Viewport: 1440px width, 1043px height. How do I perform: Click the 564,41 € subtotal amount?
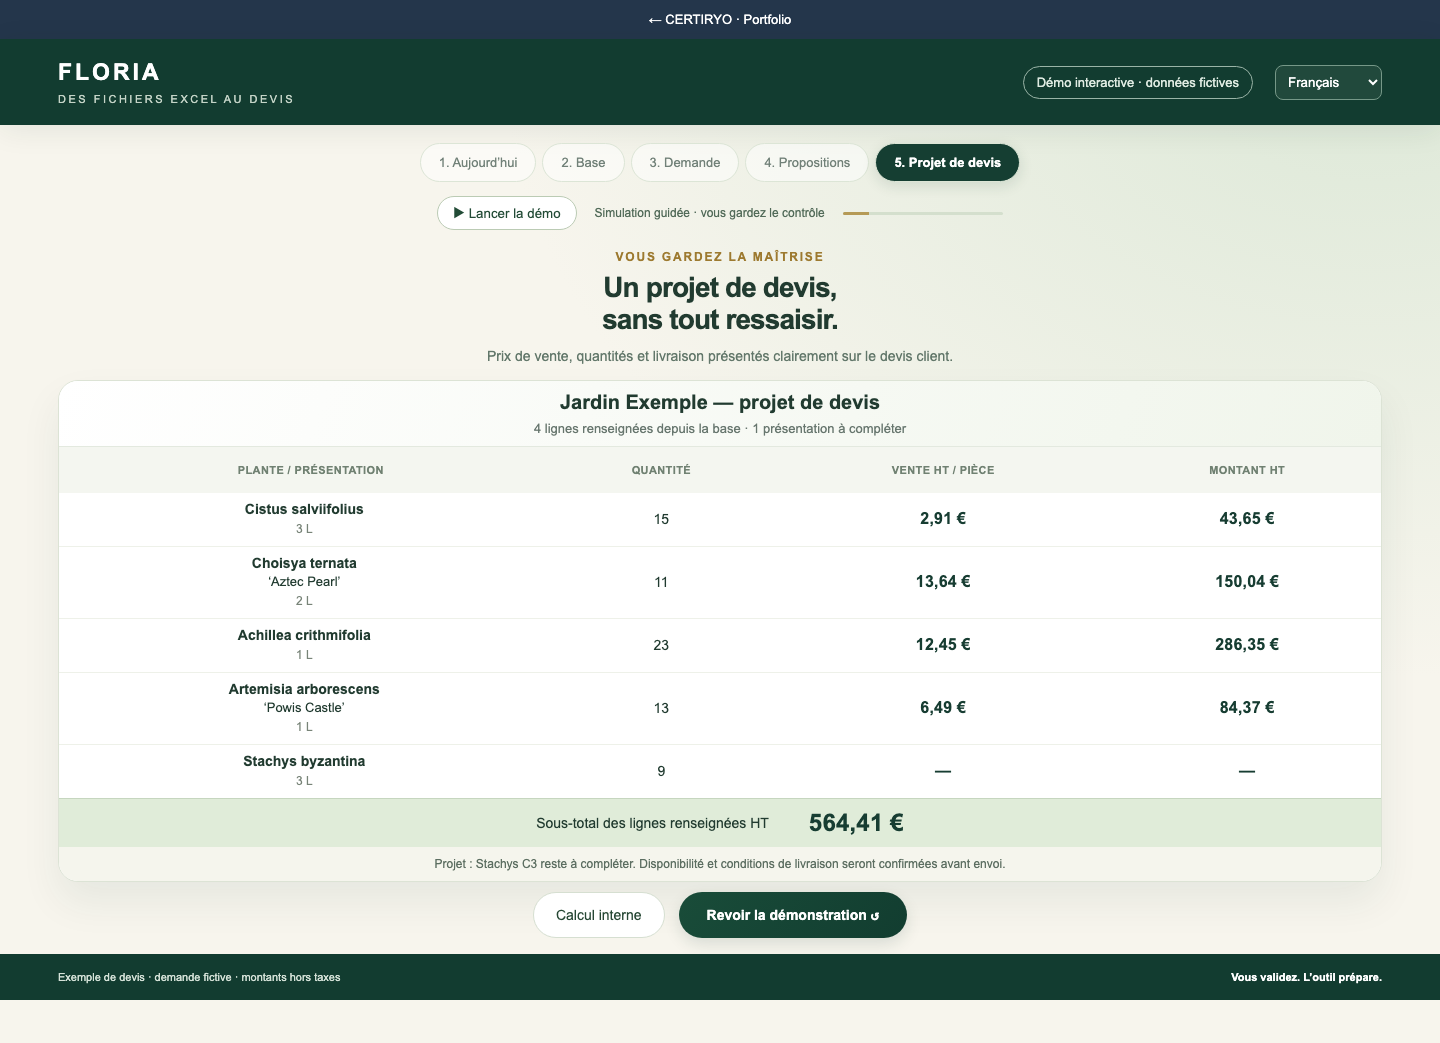tap(856, 823)
